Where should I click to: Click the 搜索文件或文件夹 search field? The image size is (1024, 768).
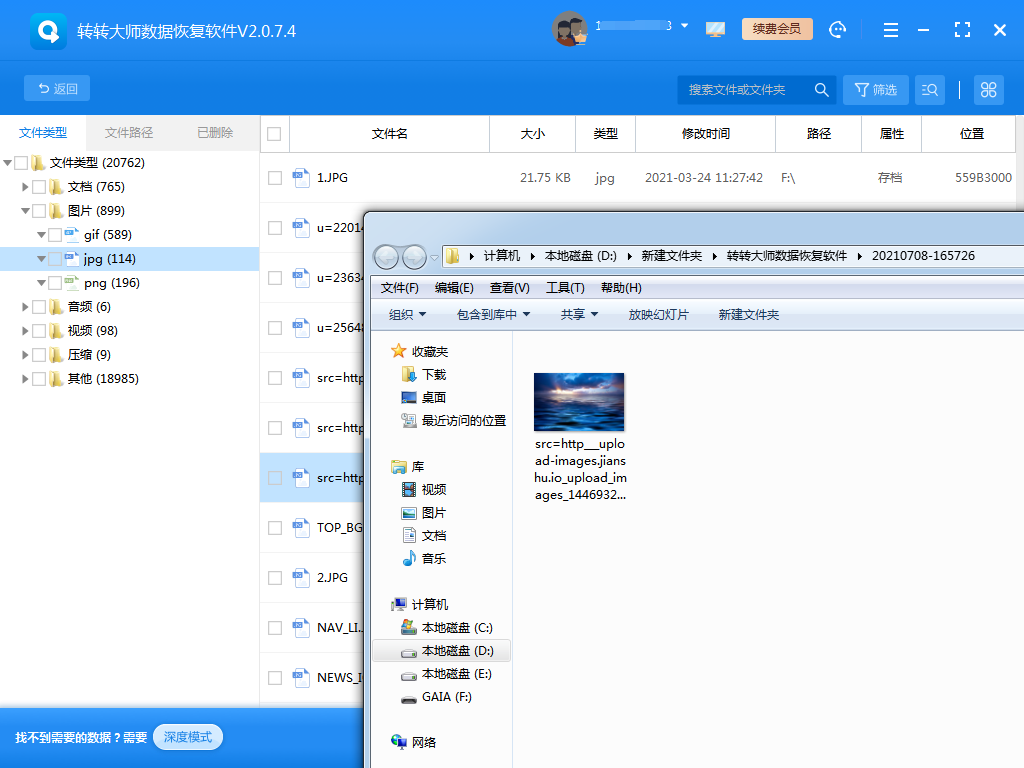coord(745,90)
